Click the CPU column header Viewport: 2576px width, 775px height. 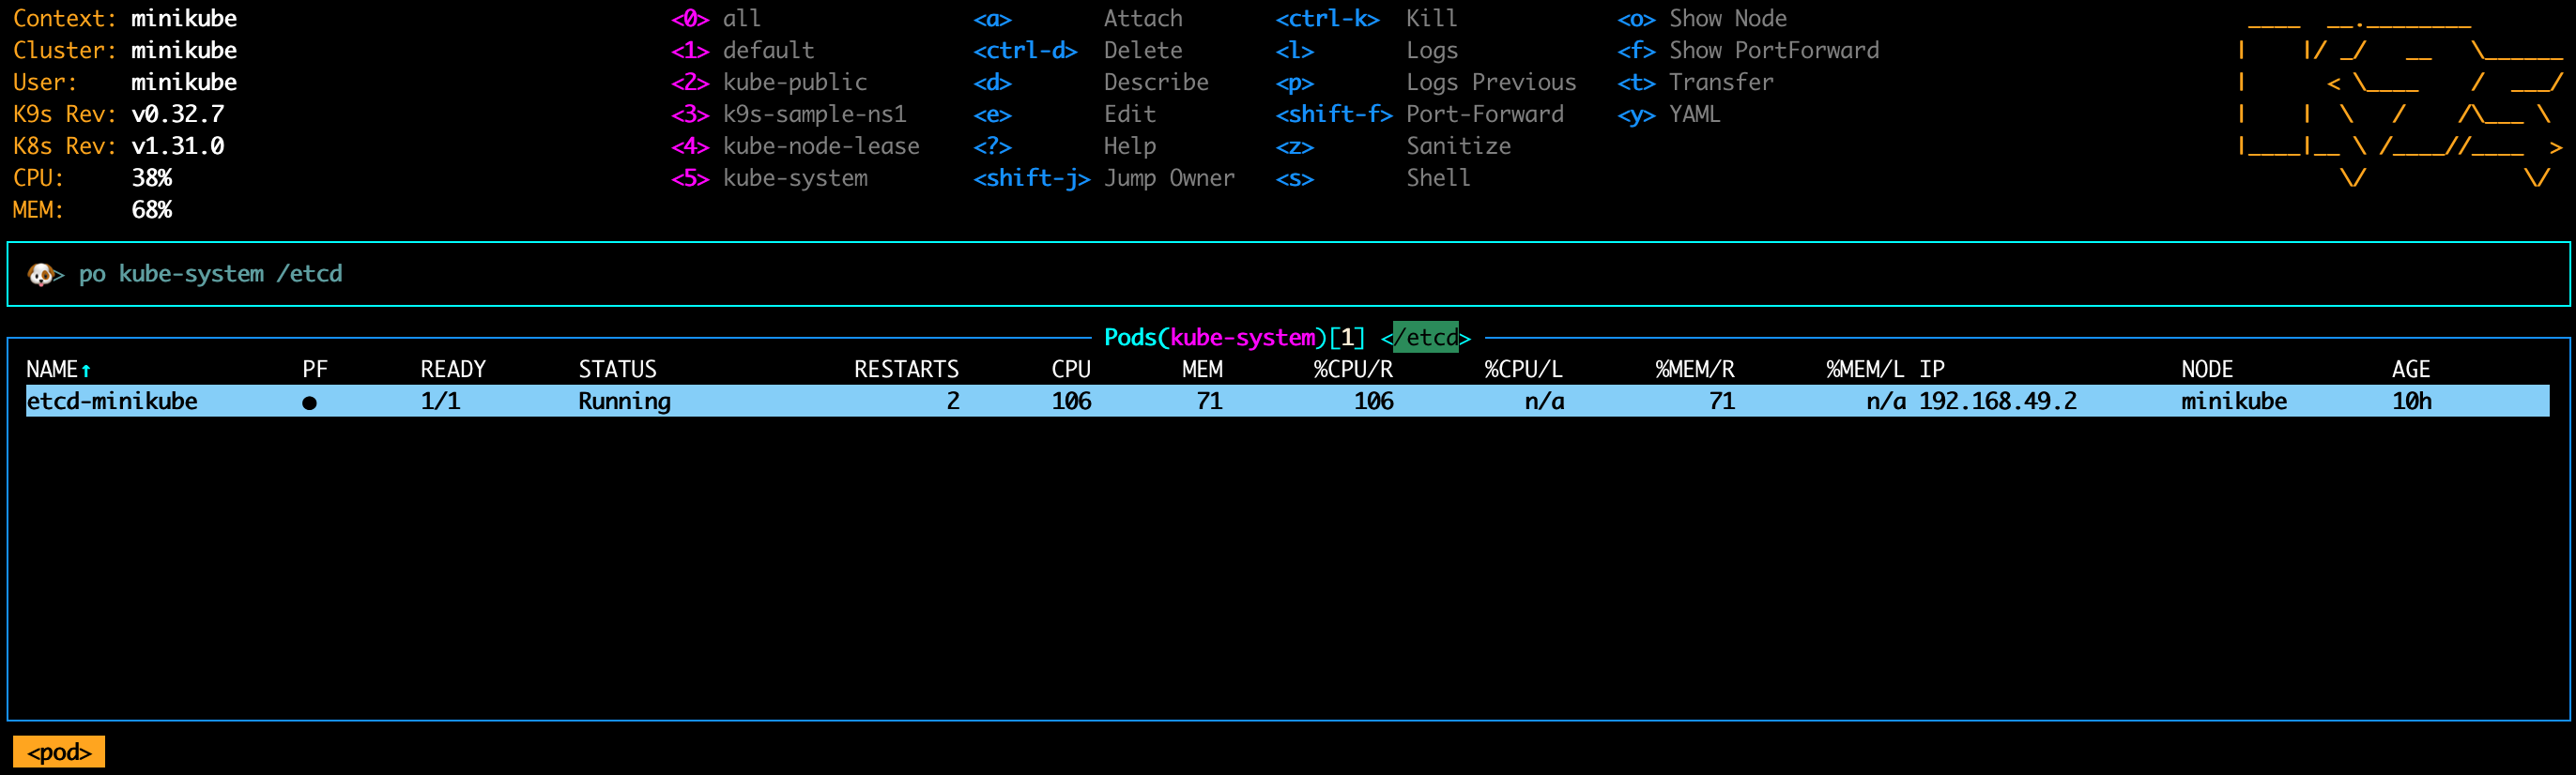pyautogui.click(x=1071, y=370)
